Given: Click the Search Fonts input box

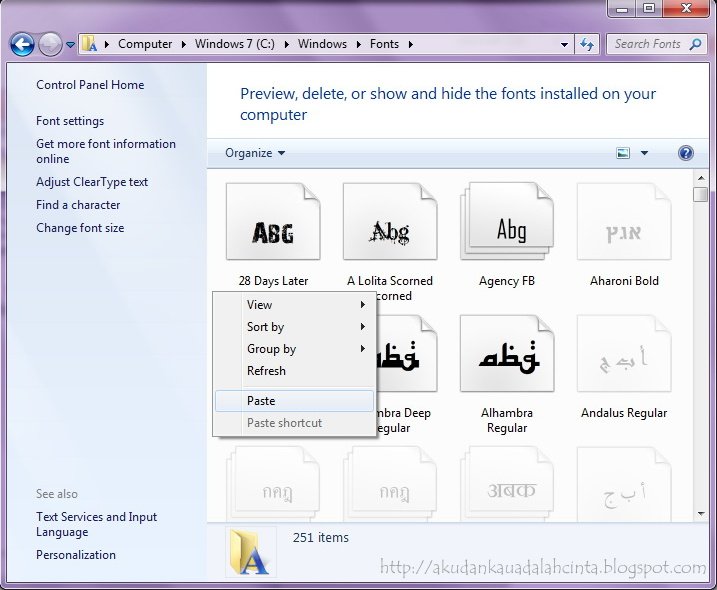Looking at the screenshot, I should [650, 44].
